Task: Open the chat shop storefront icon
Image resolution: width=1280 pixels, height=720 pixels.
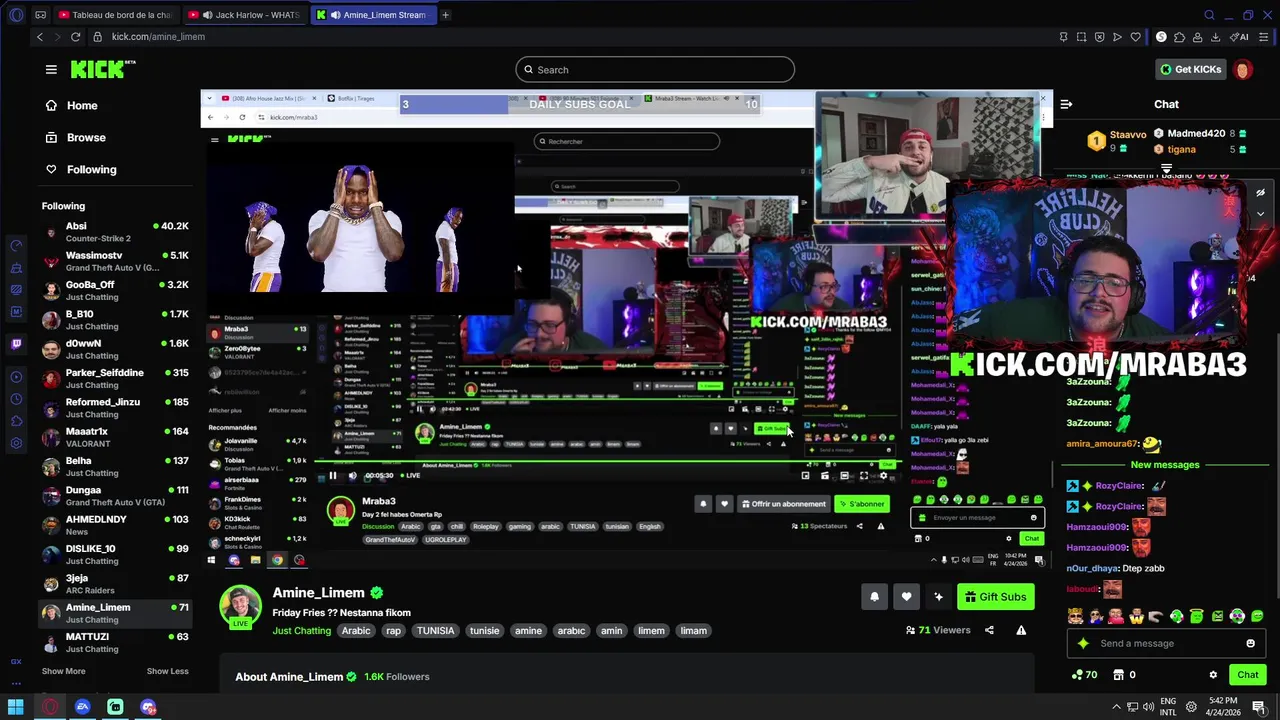Action: (1118, 675)
